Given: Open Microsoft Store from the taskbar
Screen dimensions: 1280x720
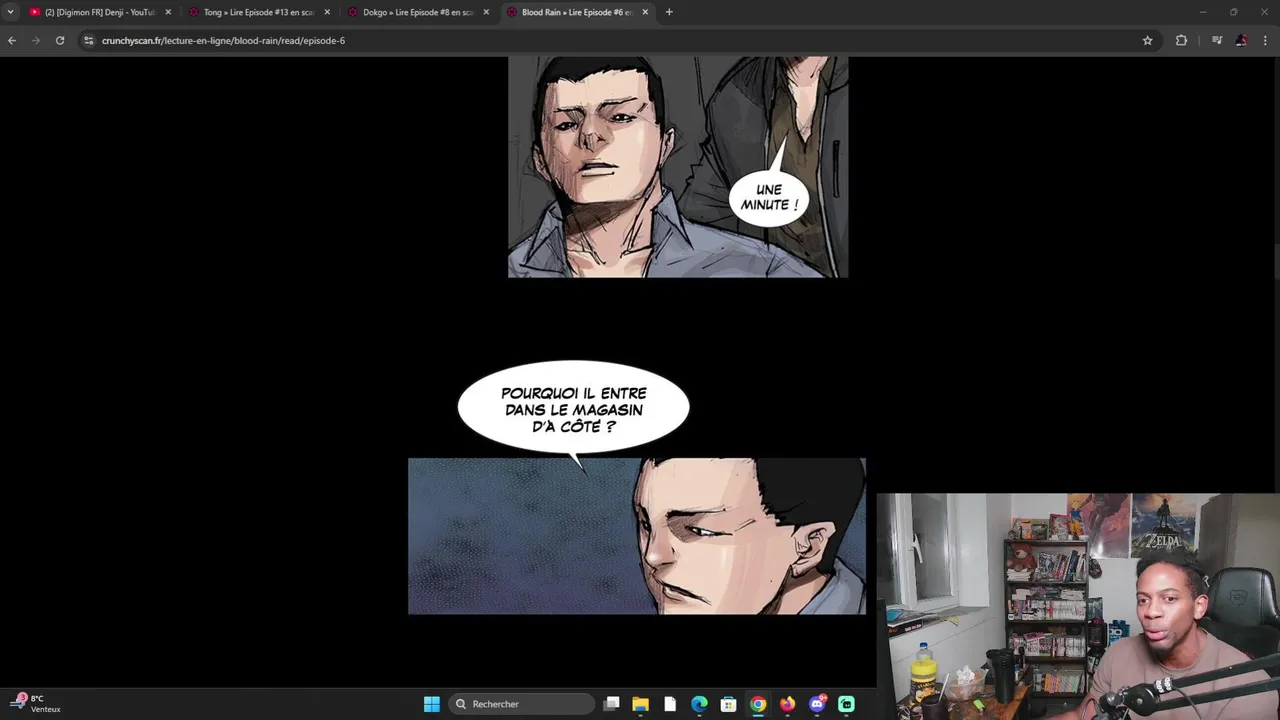Looking at the screenshot, I should (729, 704).
